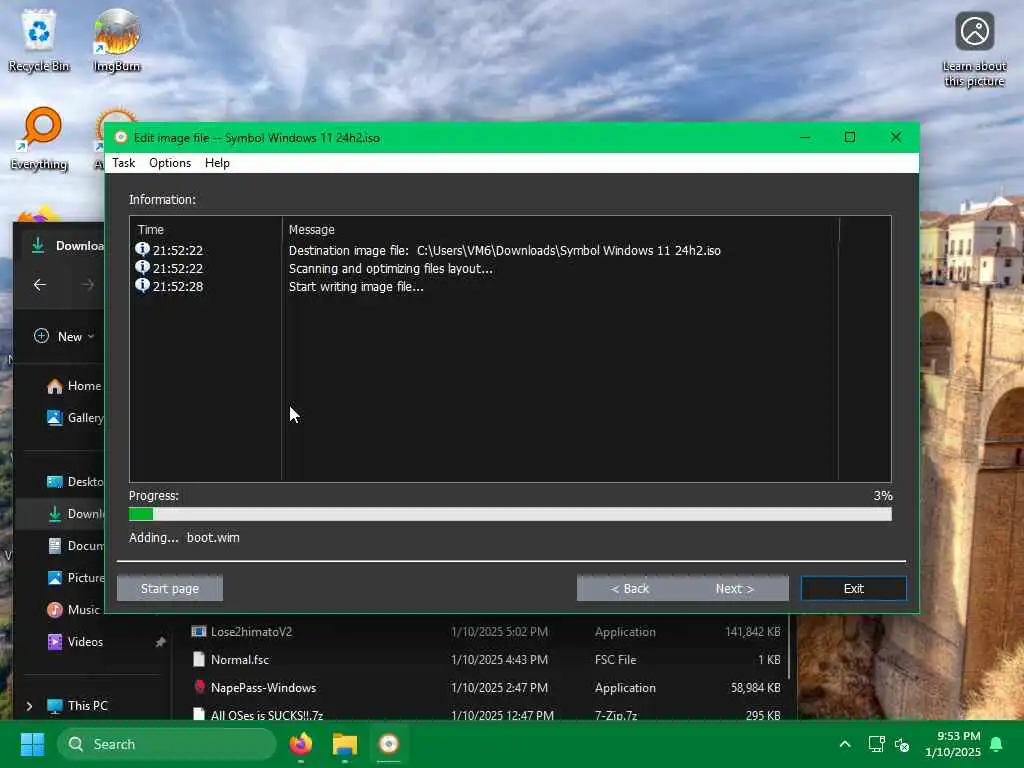Open the ImgBurn desktop icon
Screen dimensions: 1024x768
(x=116, y=40)
